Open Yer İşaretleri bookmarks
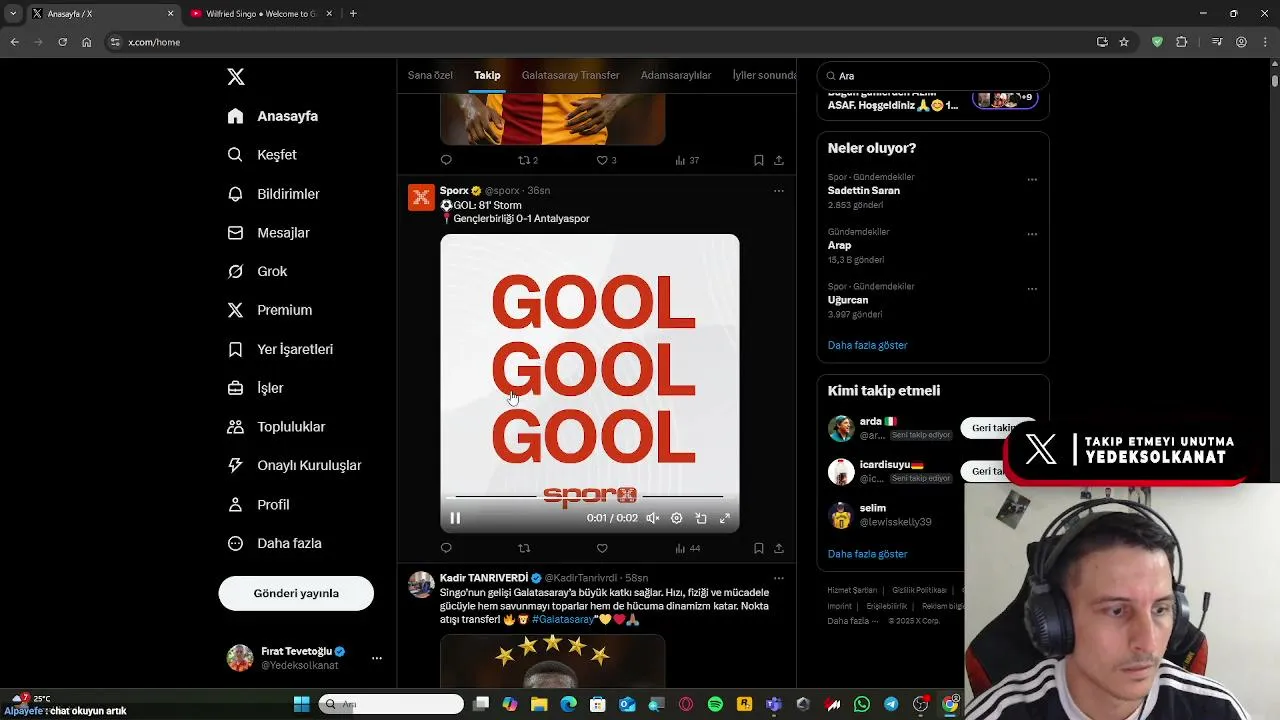 click(x=281, y=349)
